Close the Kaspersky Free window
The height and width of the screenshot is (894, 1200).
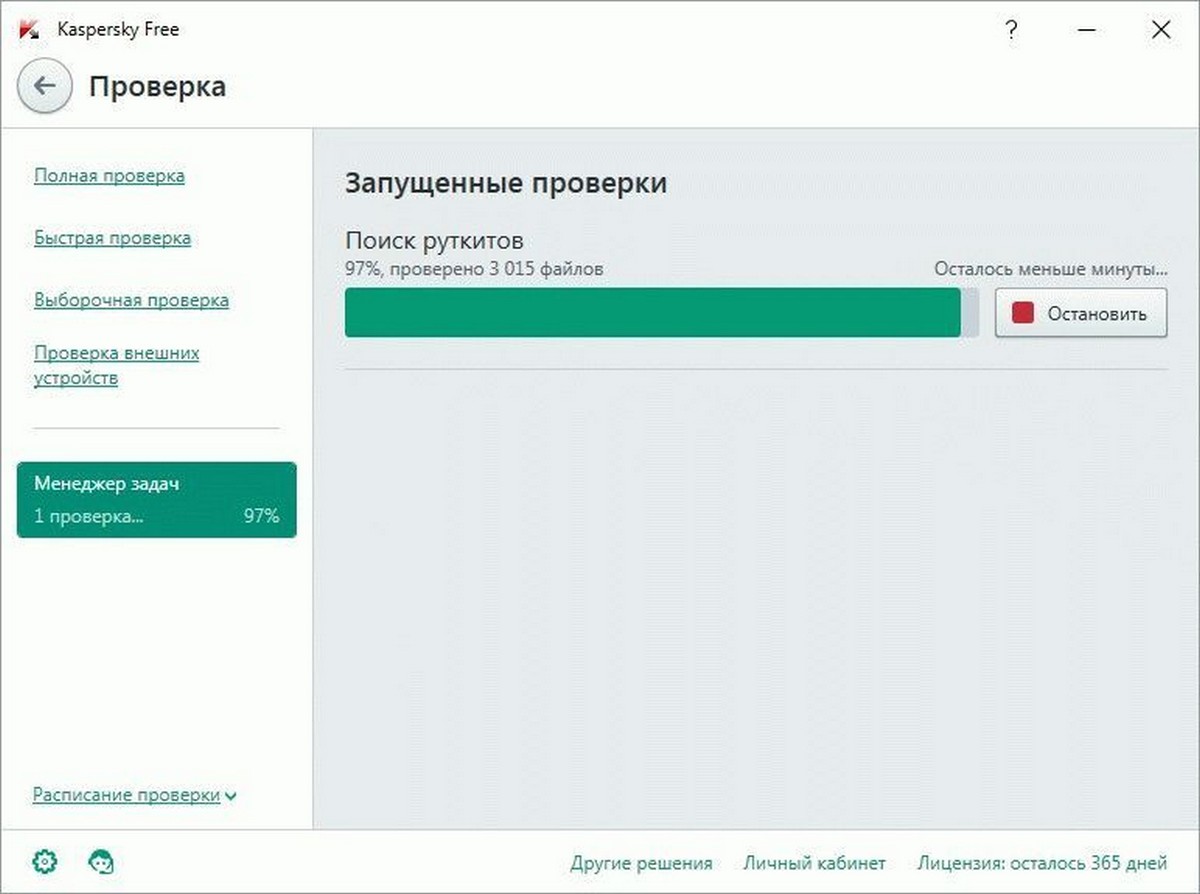tap(1161, 30)
